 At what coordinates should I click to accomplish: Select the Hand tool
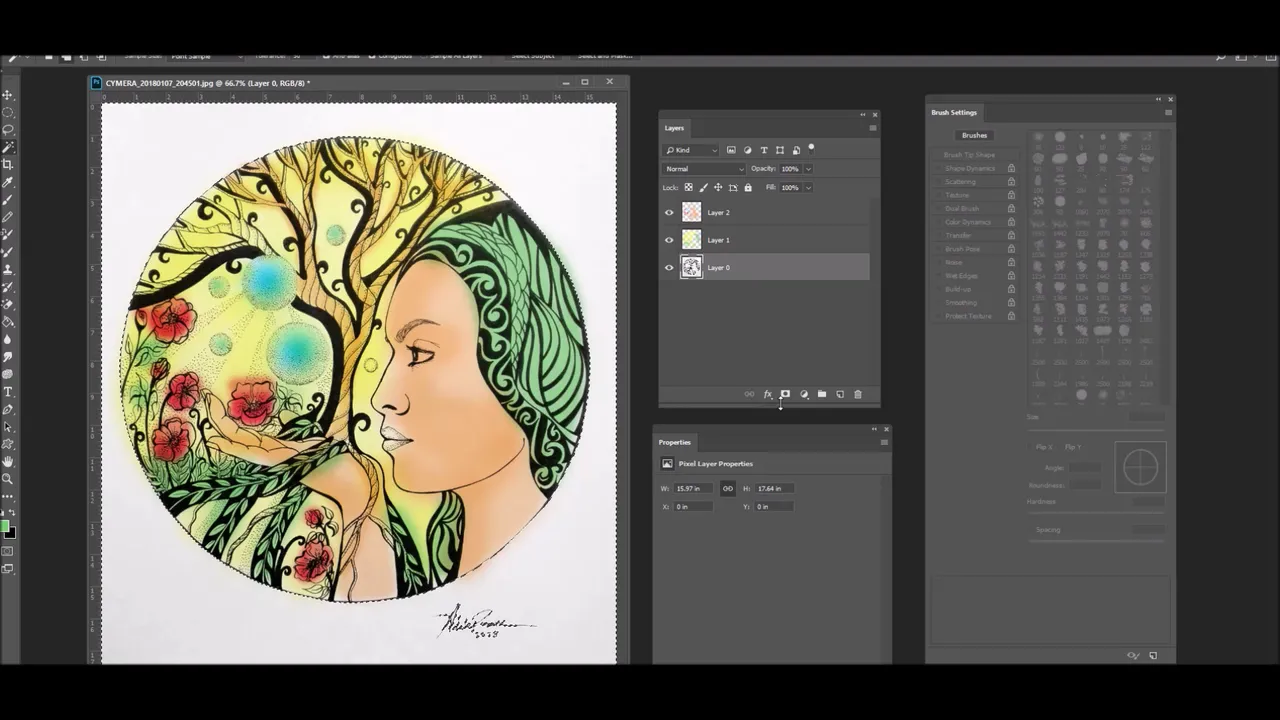pos(8,461)
